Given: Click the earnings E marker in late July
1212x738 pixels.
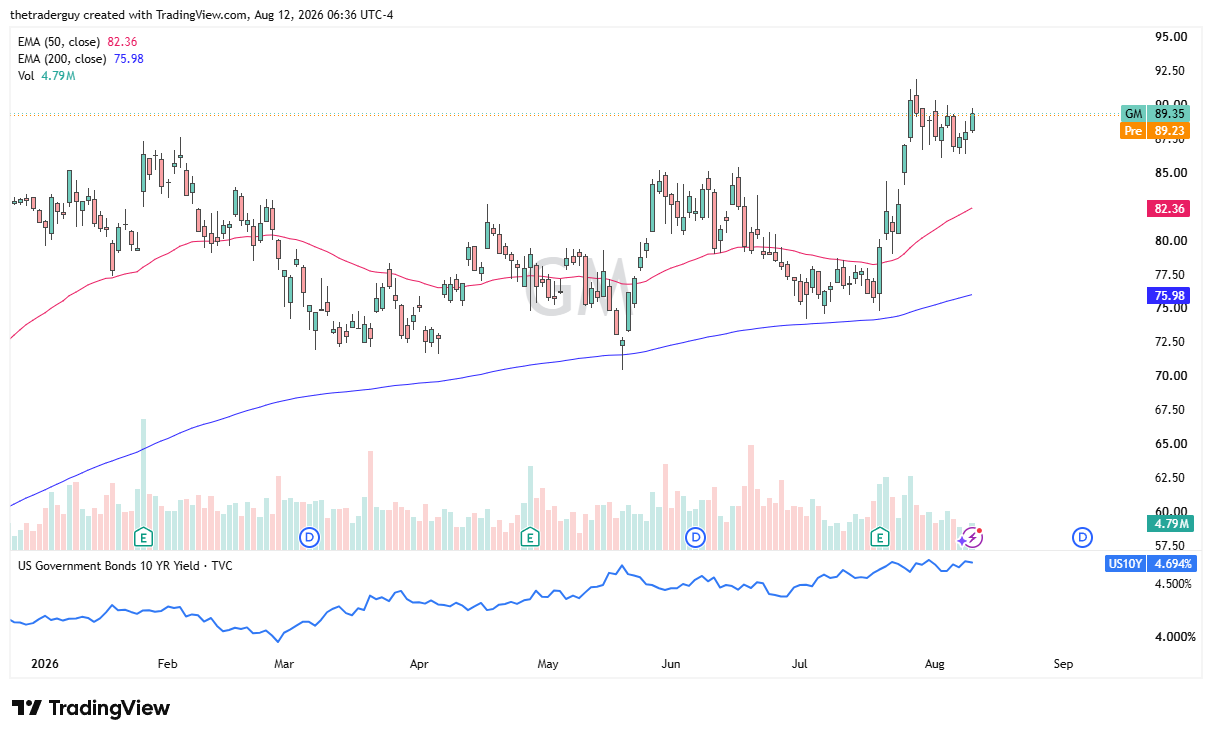Looking at the screenshot, I should [x=880, y=538].
